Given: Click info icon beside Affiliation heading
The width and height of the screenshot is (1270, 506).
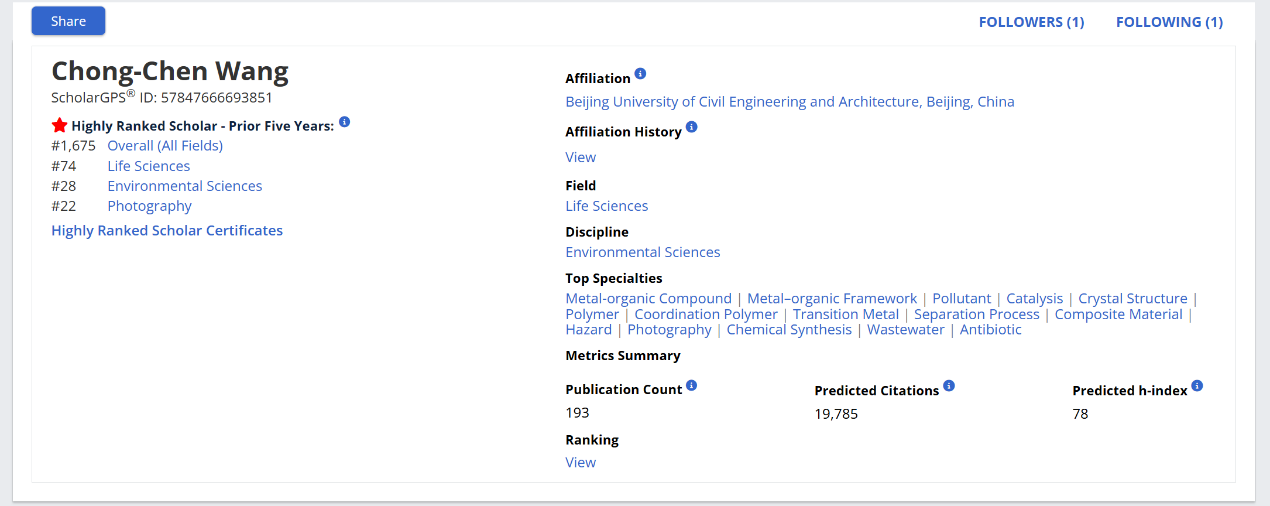Looking at the screenshot, I should point(641,74).
